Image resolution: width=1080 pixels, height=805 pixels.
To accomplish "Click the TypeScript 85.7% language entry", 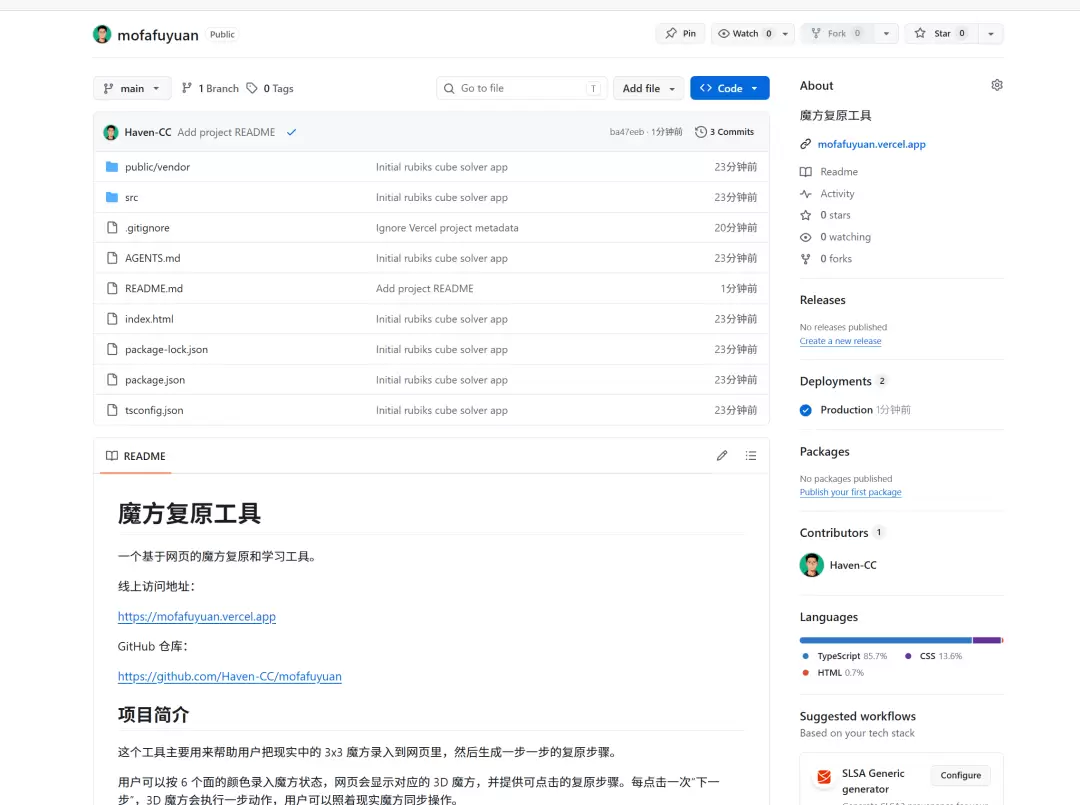I will (844, 656).
